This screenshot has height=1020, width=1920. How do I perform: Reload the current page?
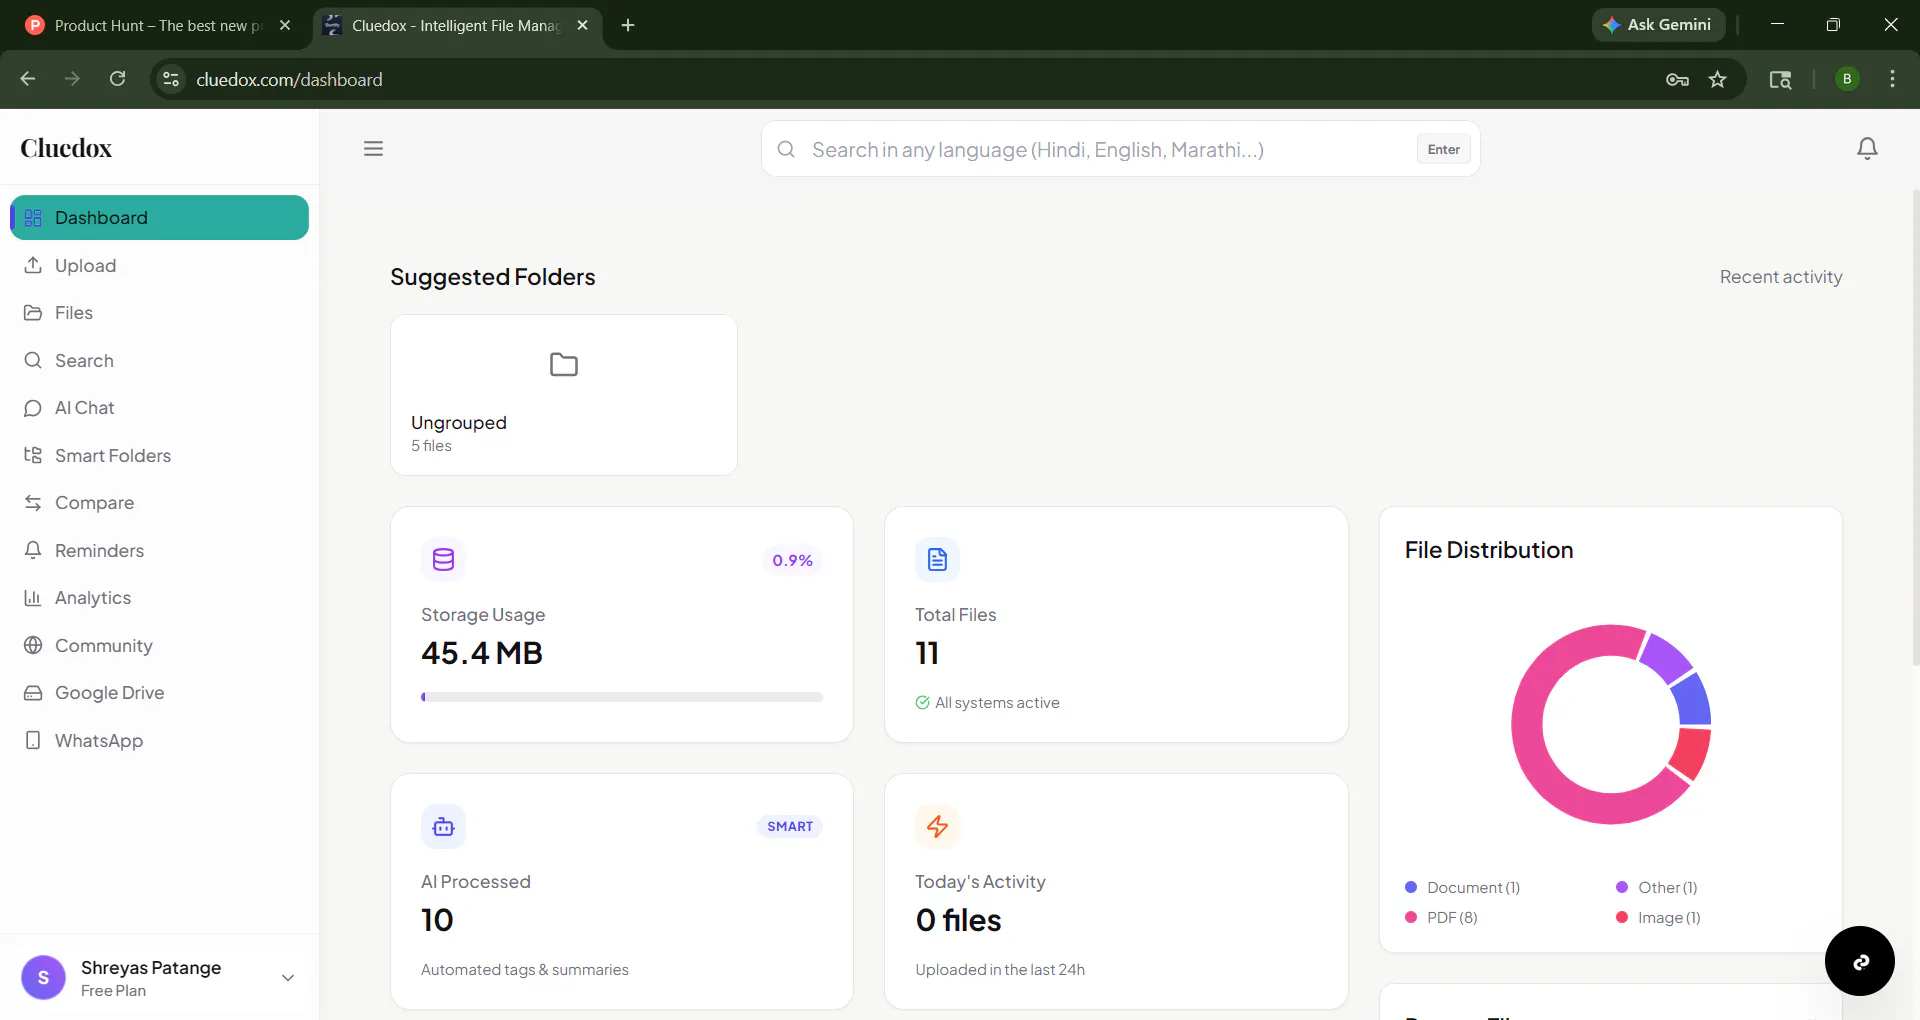click(x=117, y=79)
